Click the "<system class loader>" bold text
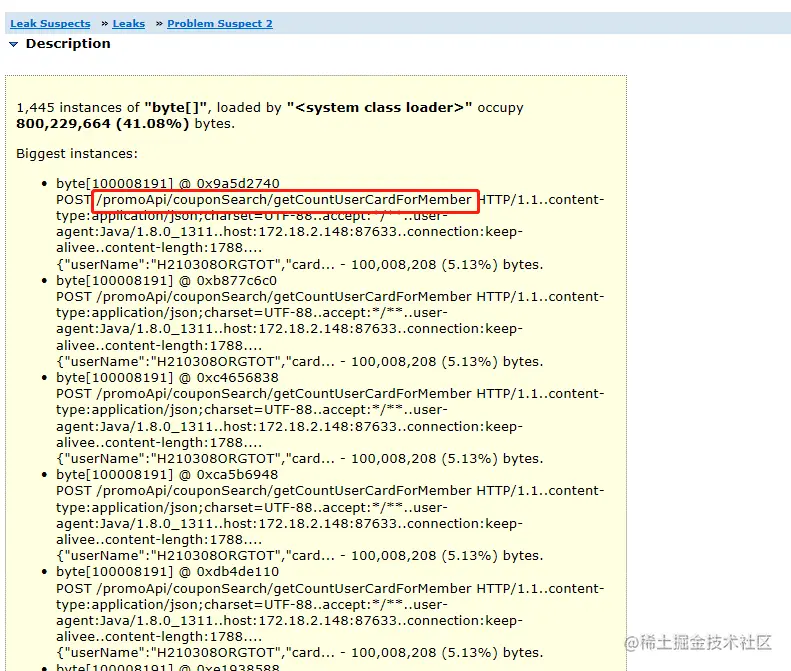Screen dimensions: 791x671 click(379, 107)
